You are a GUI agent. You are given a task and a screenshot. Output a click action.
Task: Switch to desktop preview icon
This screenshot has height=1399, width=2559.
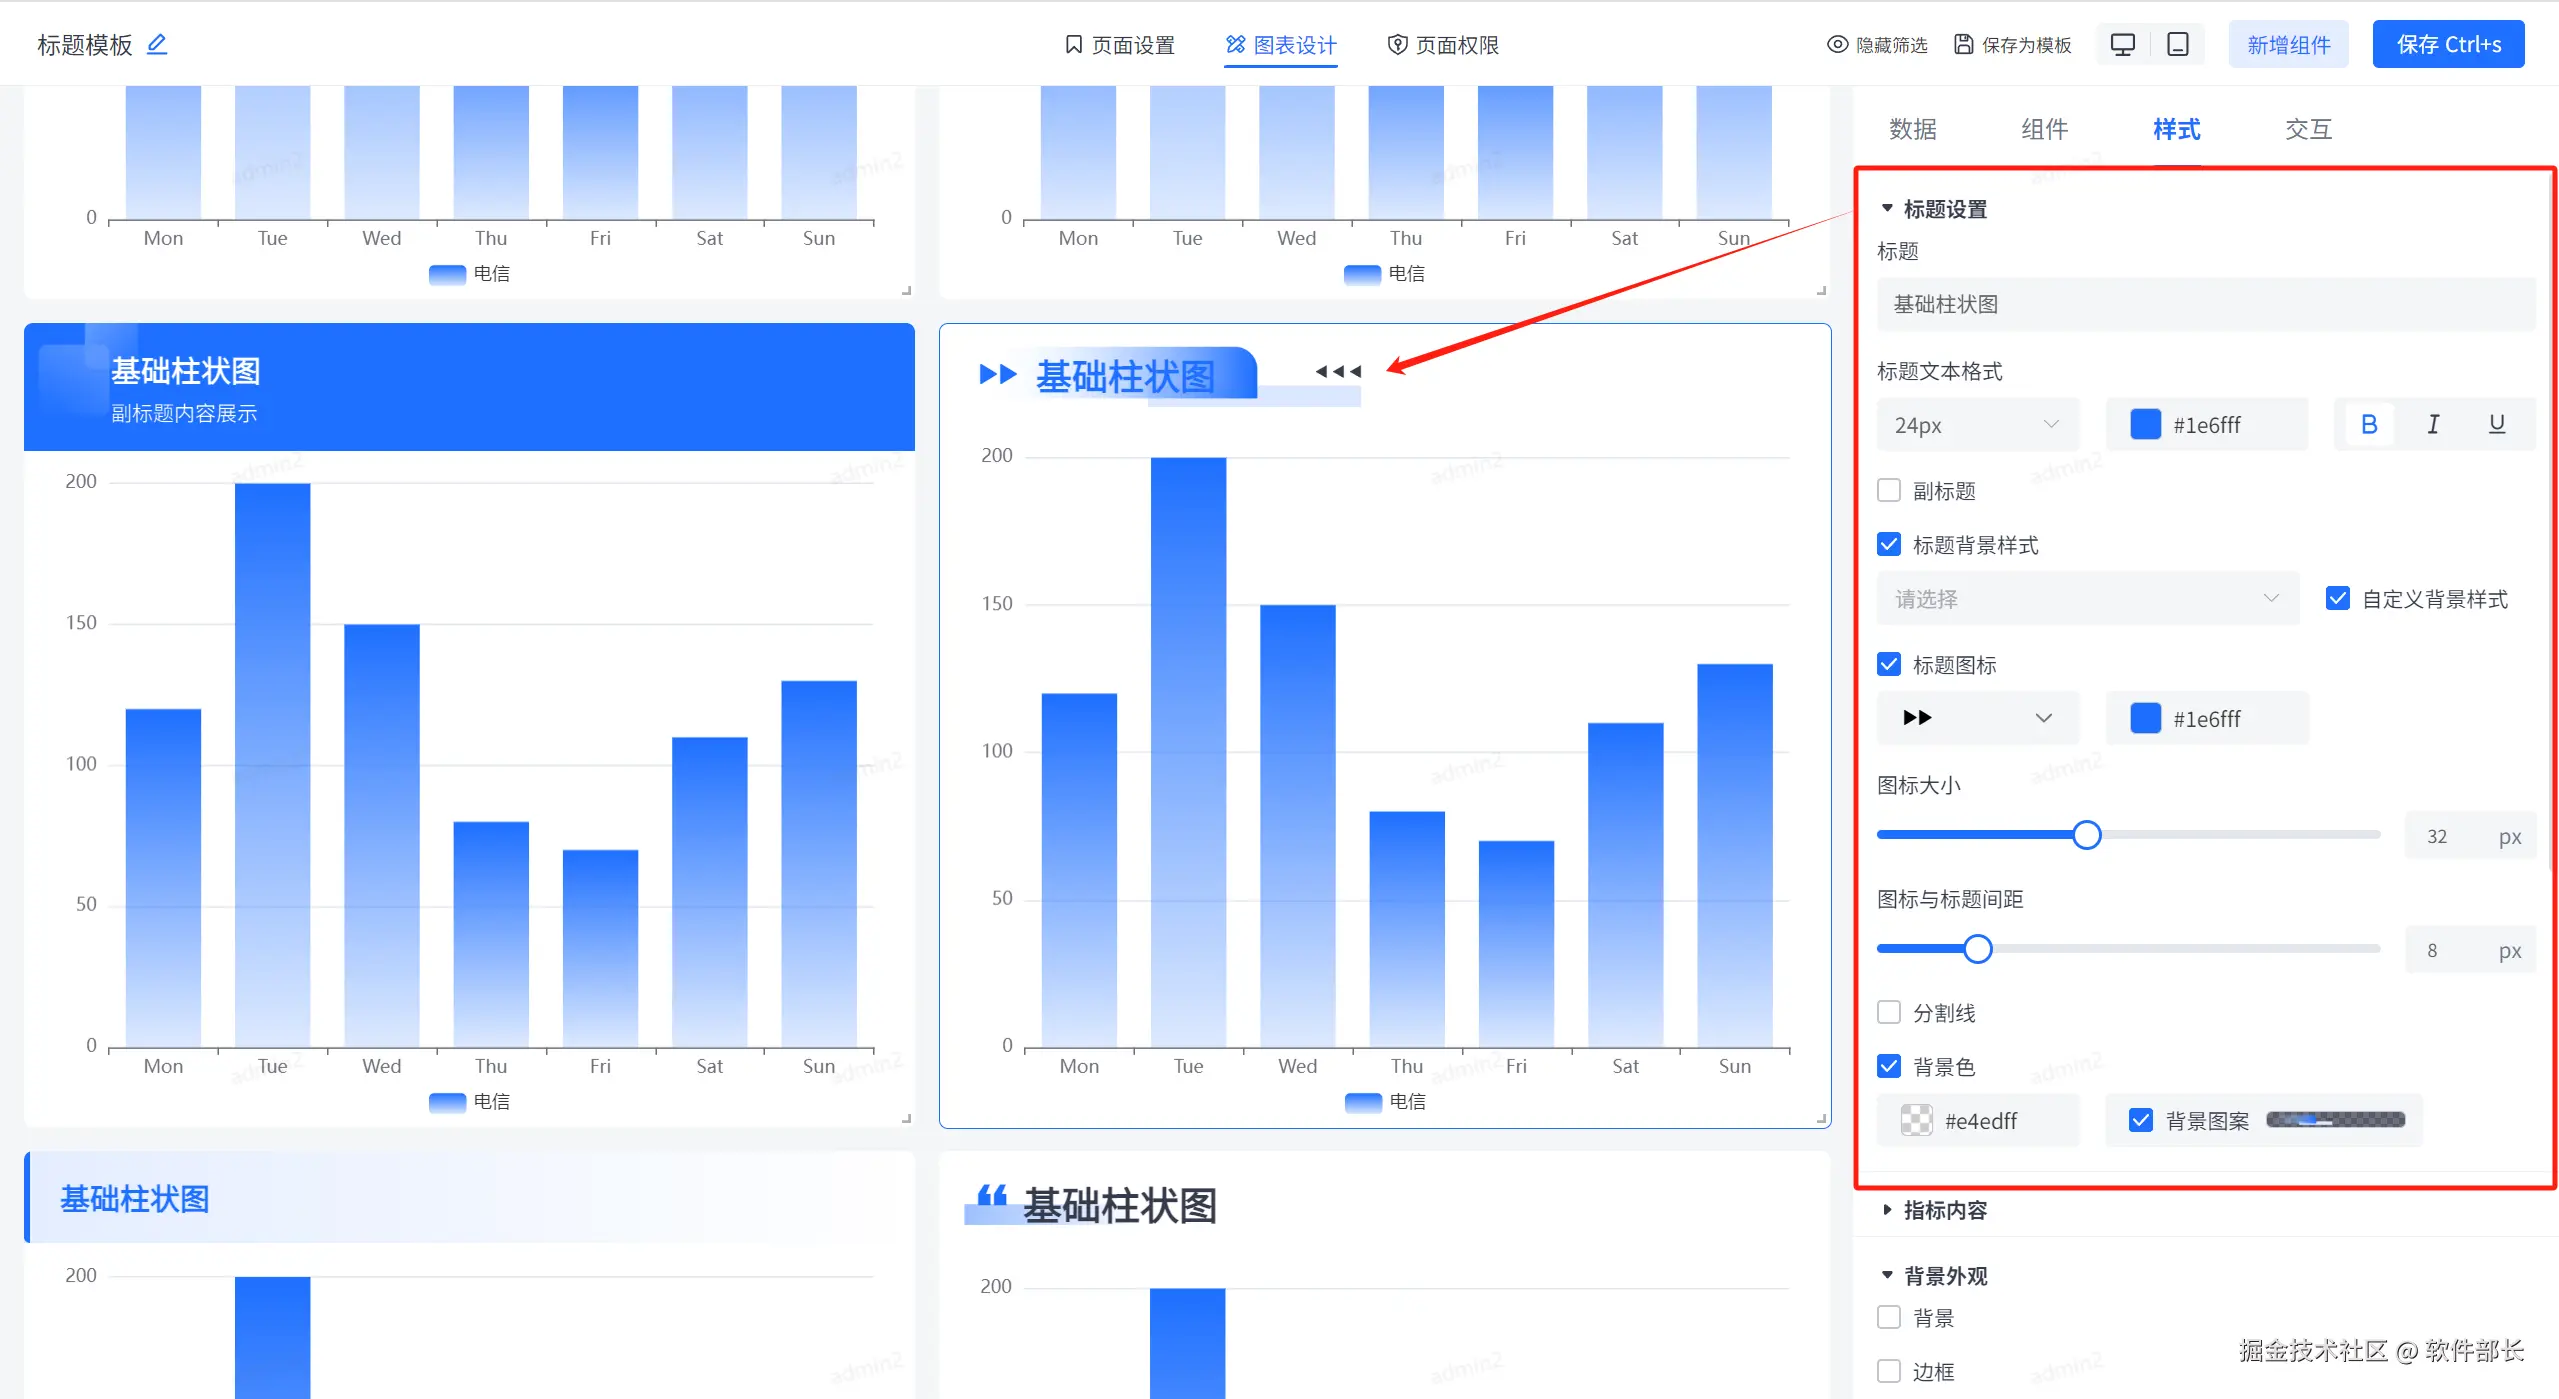pos(2122,44)
